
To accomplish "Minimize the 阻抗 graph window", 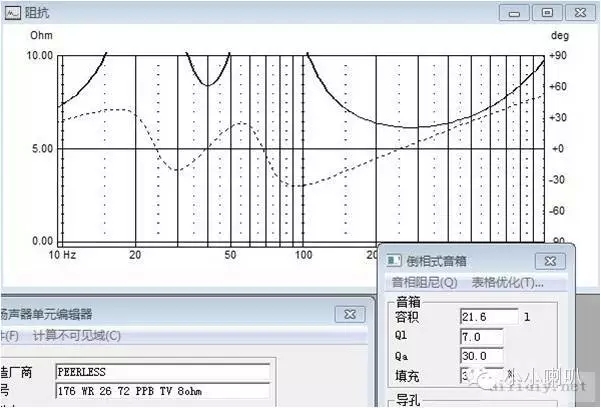I will click(x=514, y=12).
